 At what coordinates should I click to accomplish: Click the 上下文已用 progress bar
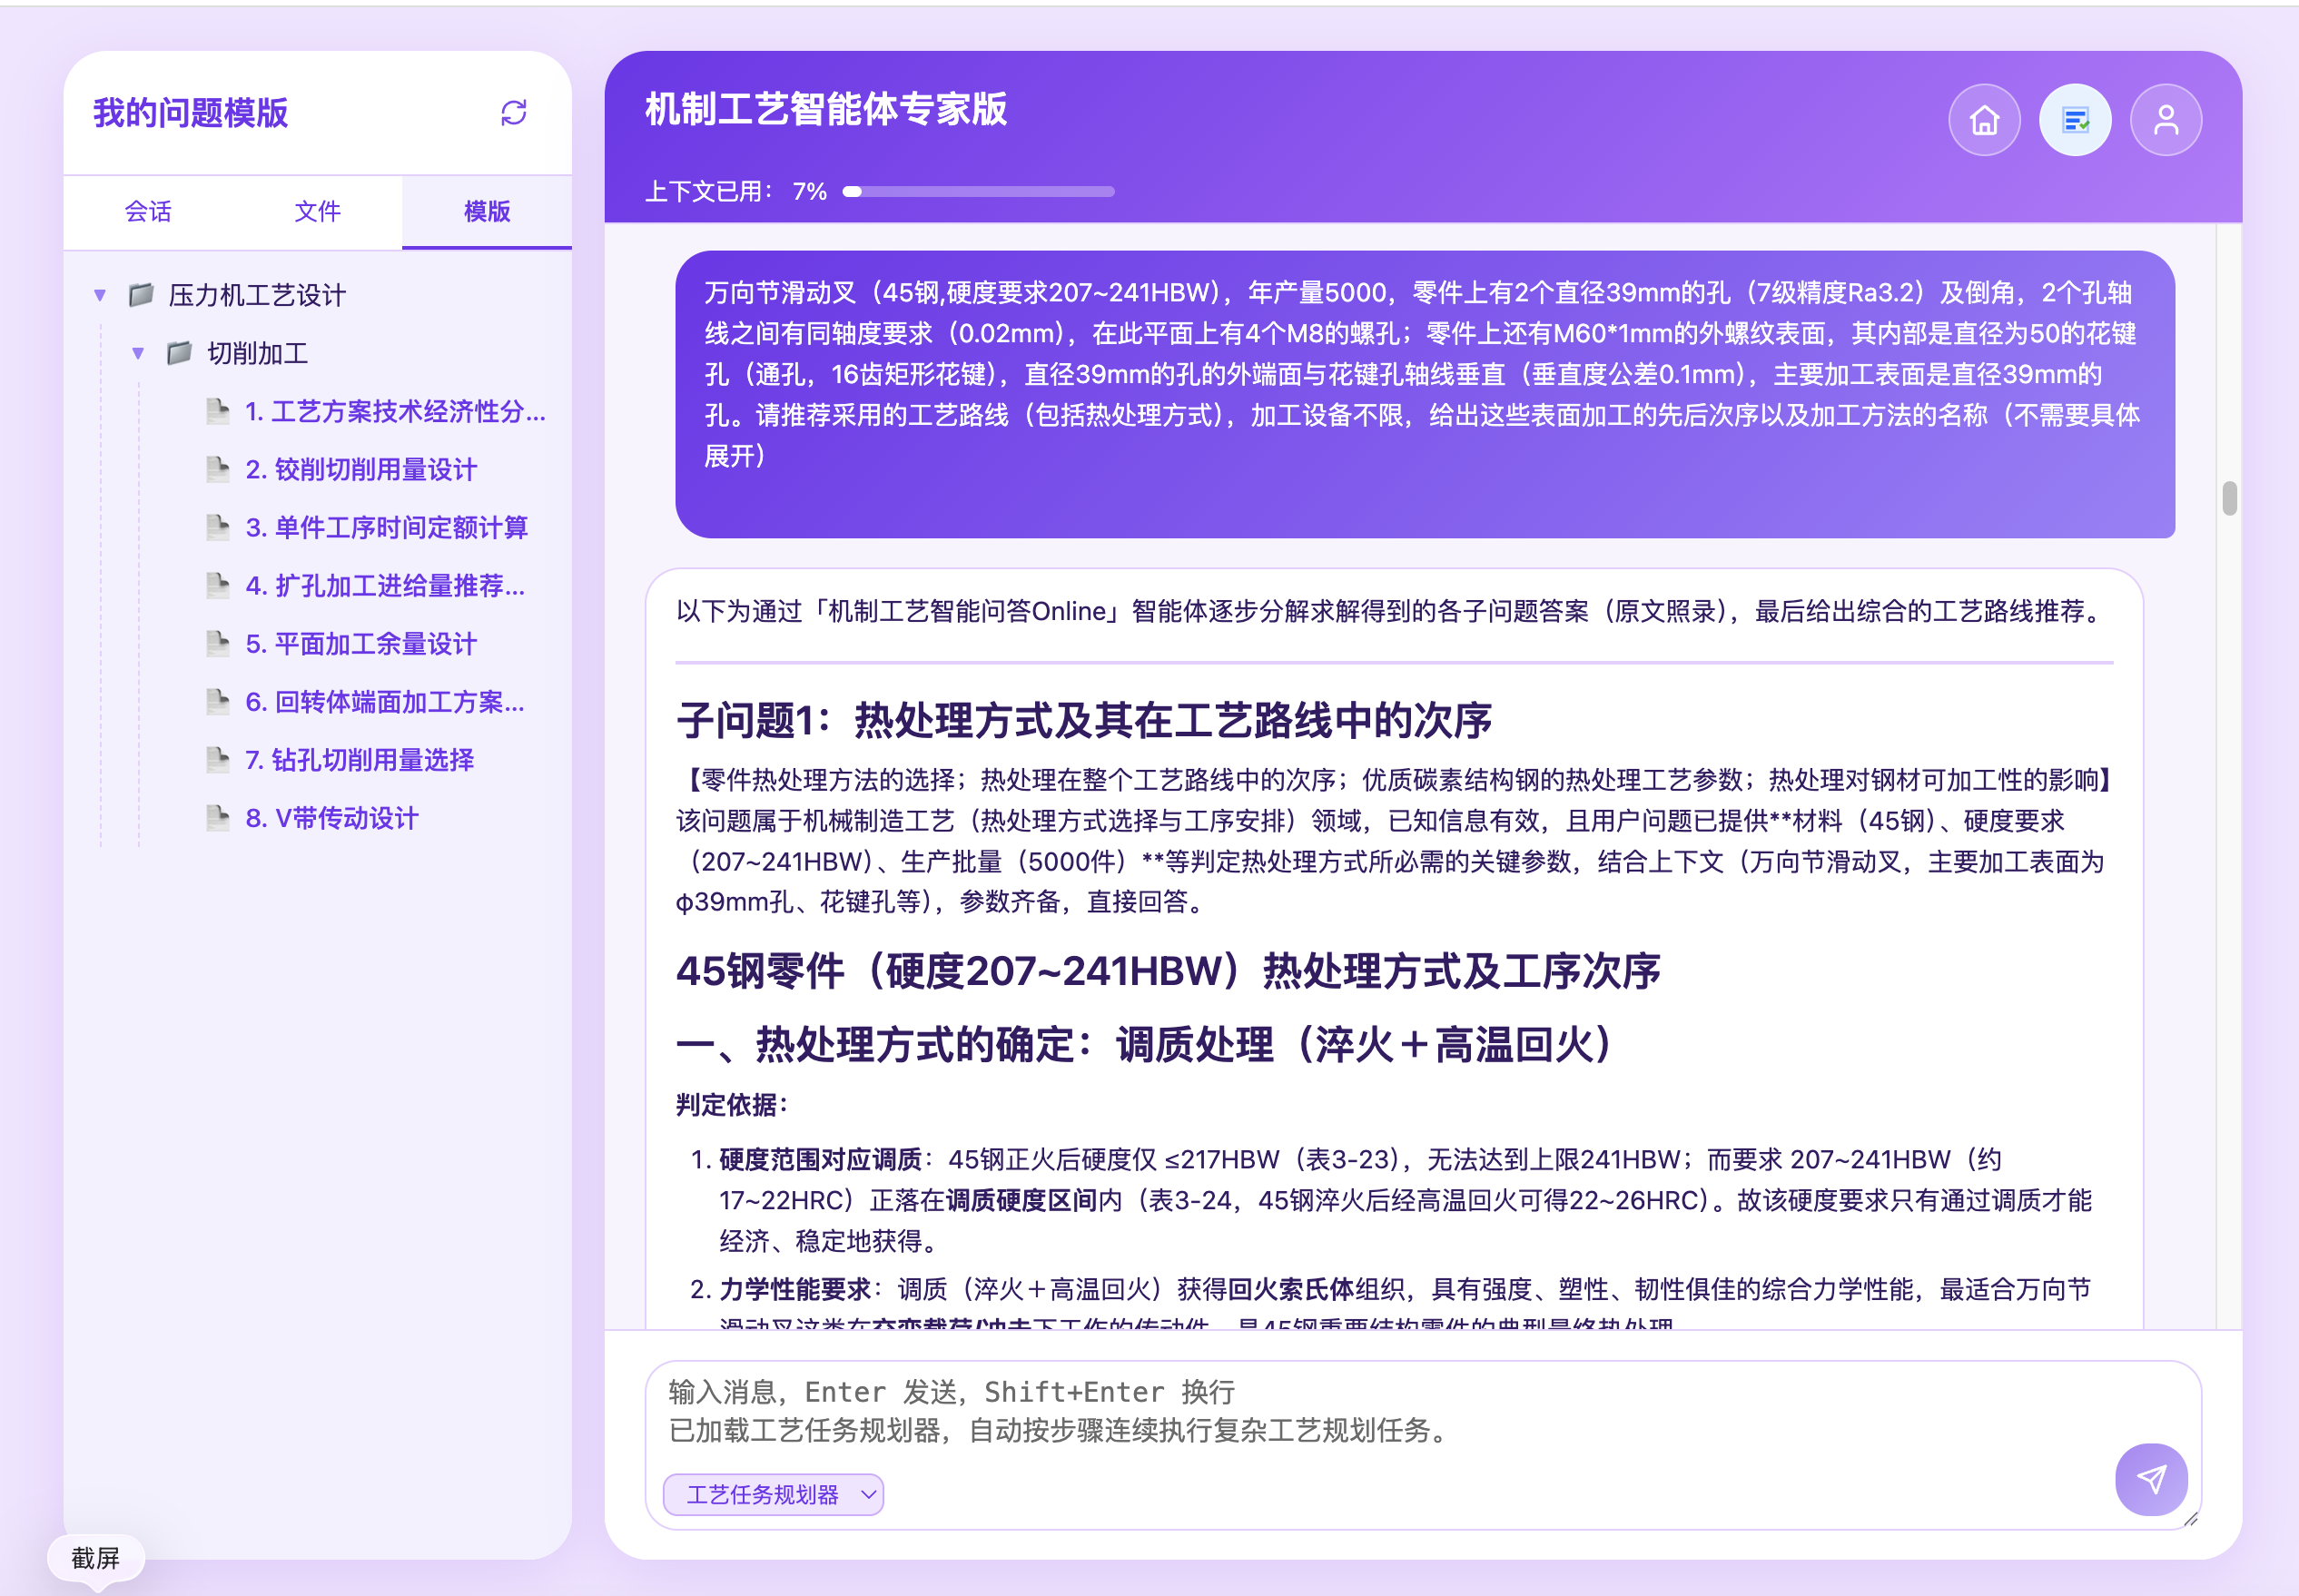pos(978,191)
